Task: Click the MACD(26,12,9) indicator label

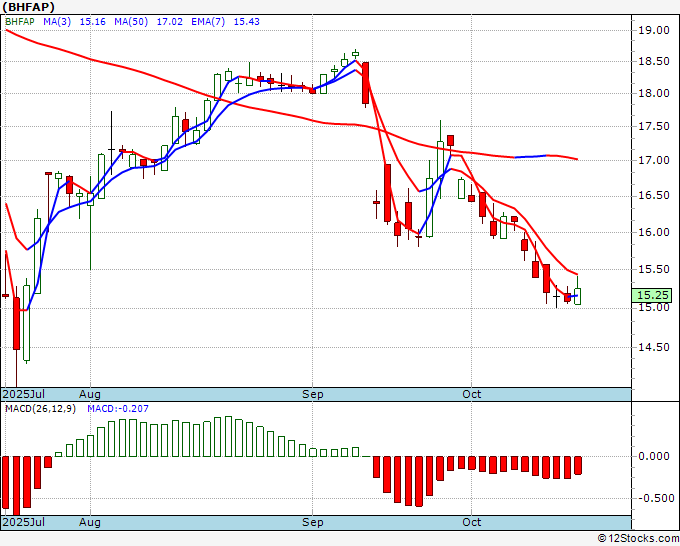Action: (x=40, y=409)
